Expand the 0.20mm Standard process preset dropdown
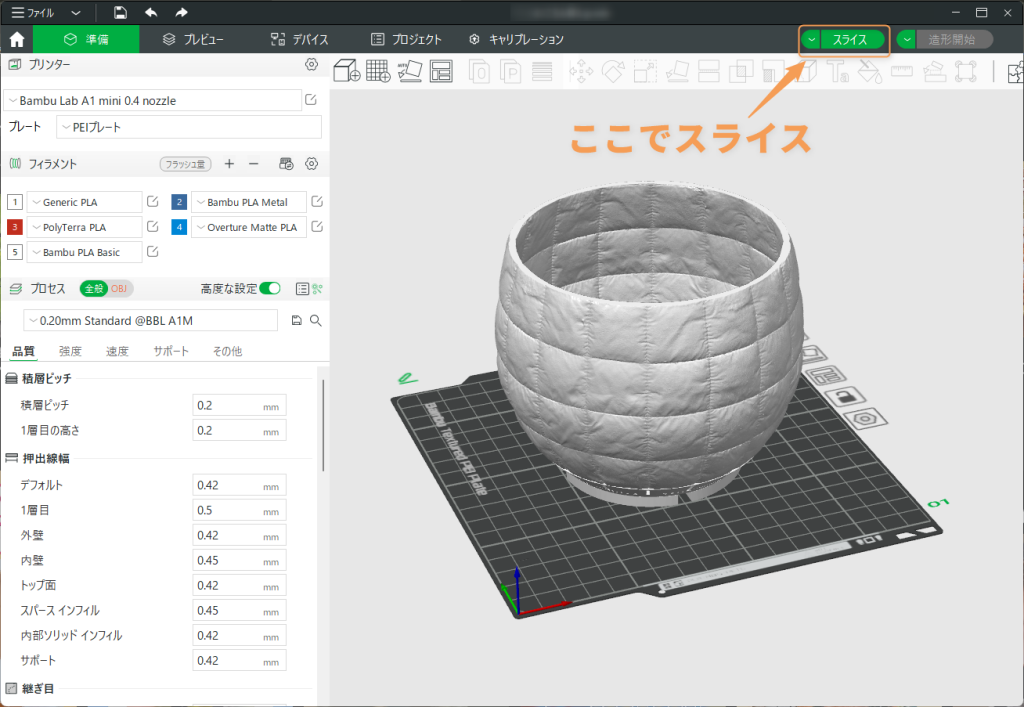This screenshot has width=1024, height=707. 150,320
